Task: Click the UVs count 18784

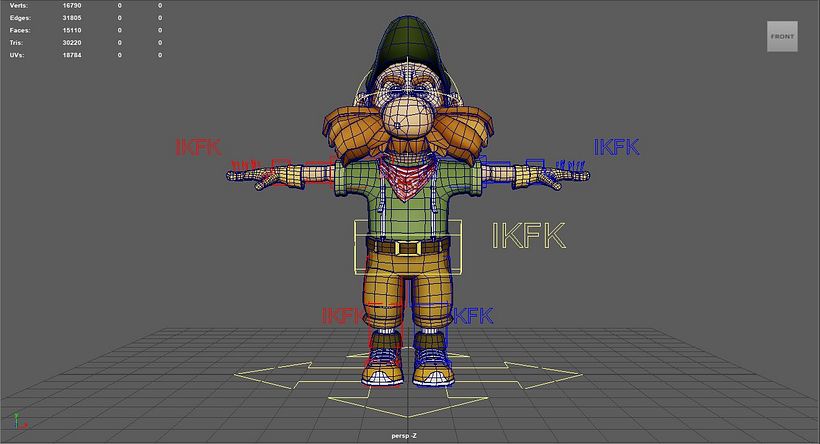Action: (72, 55)
